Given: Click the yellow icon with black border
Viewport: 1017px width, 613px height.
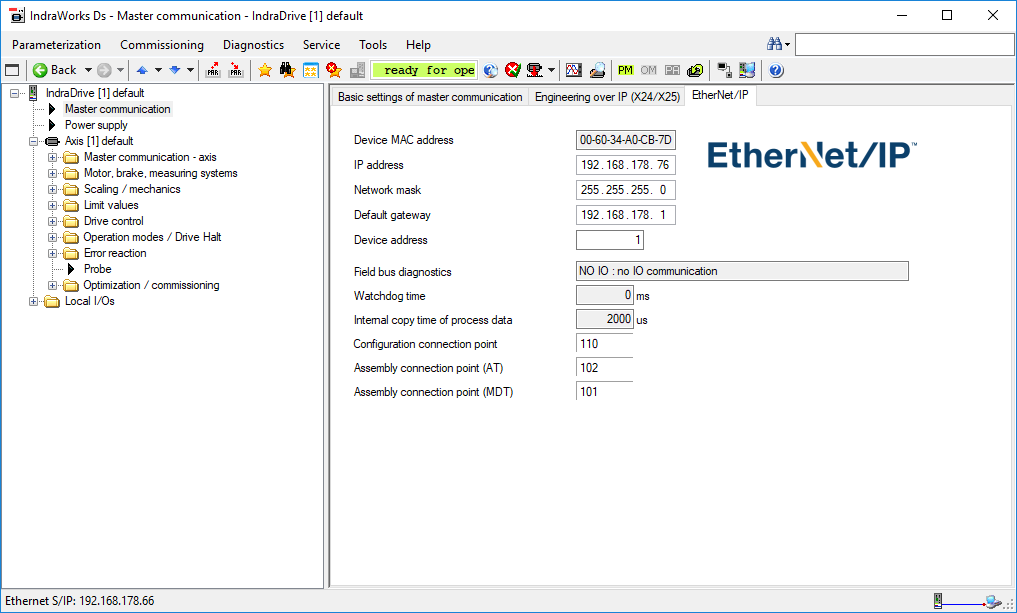Looking at the screenshot, I should click(695, 70).
